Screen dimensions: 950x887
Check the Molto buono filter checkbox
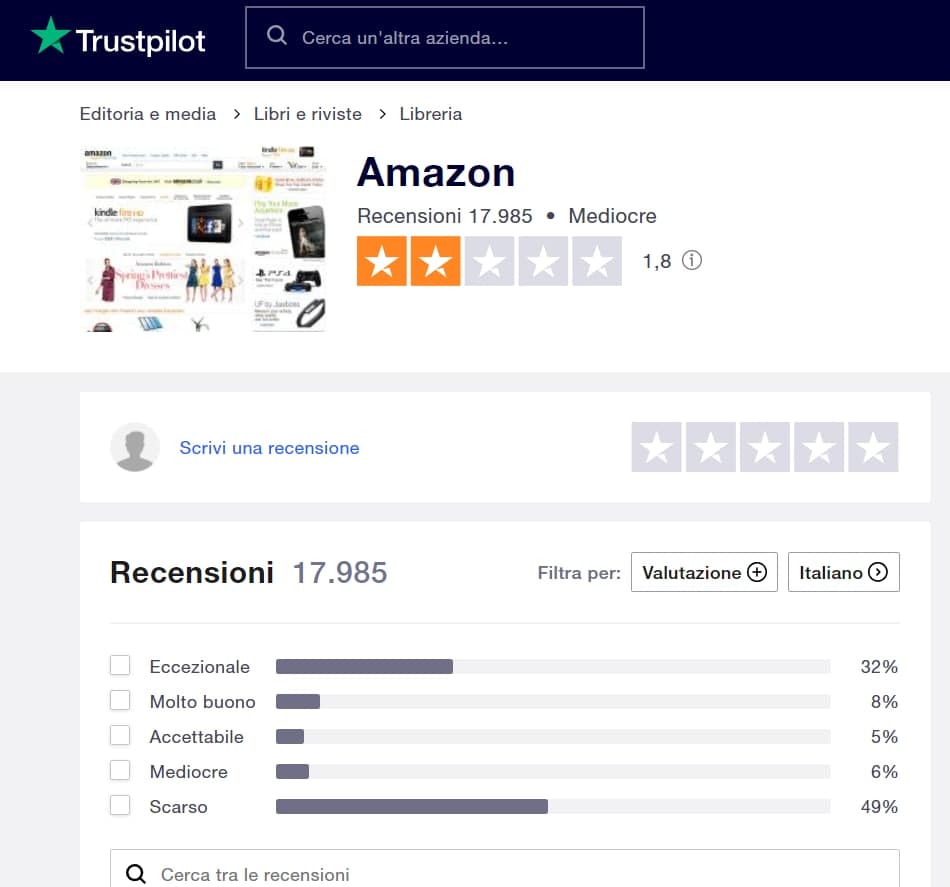point(120,701)
